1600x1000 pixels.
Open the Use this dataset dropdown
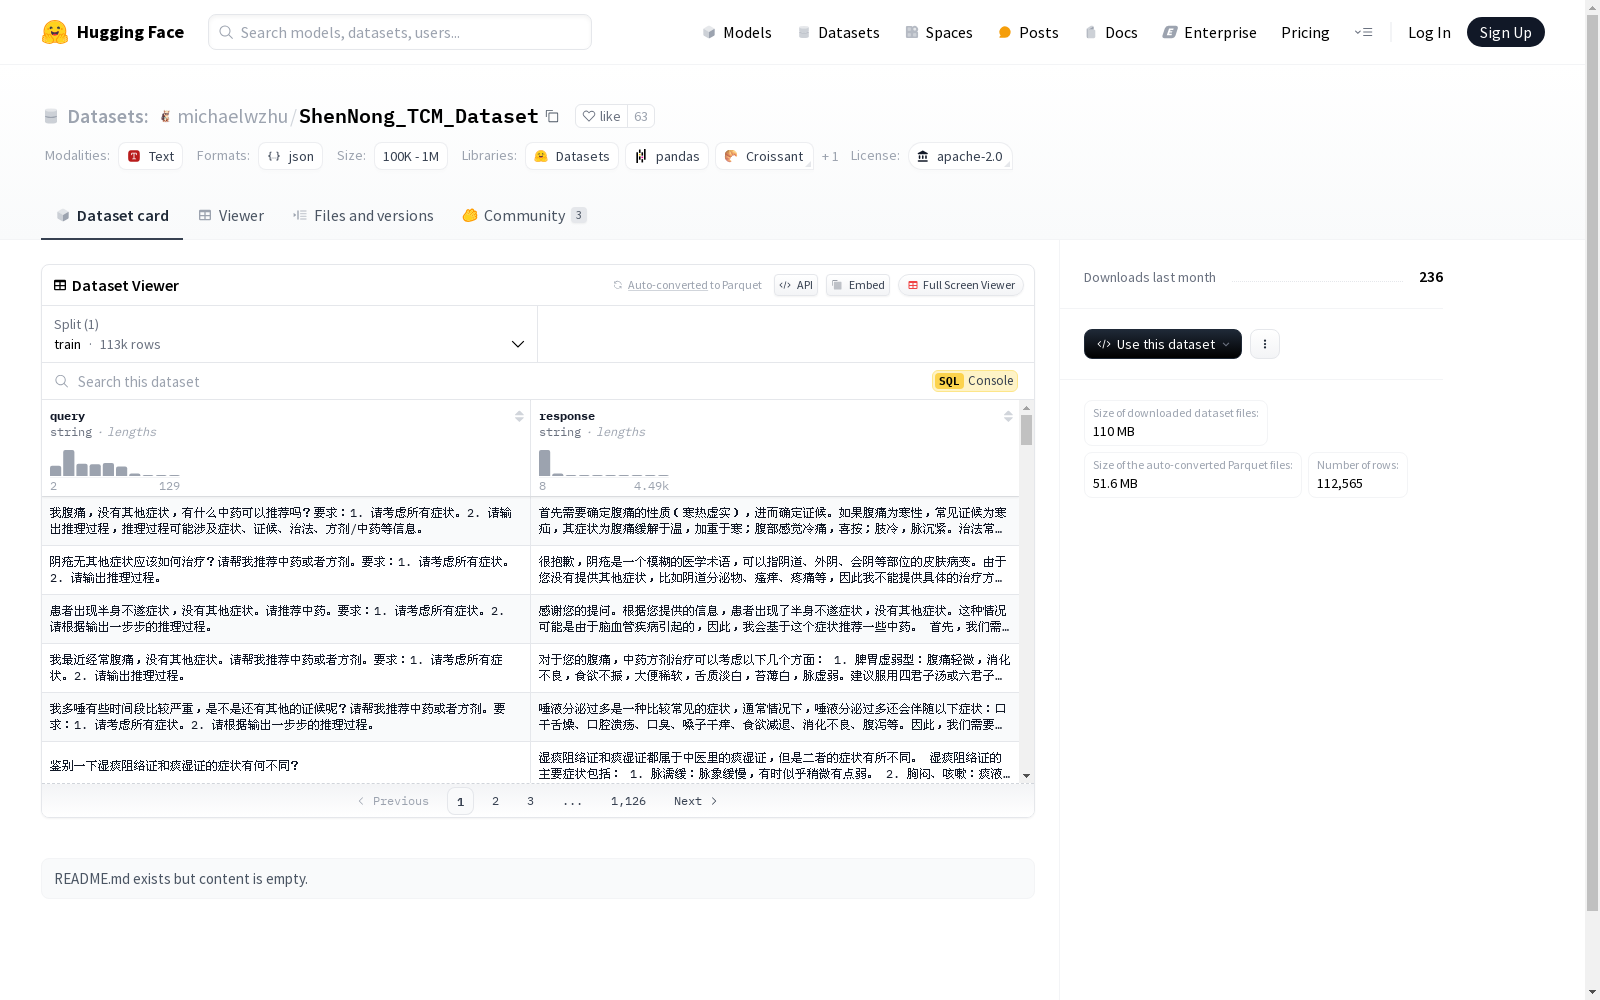coord(1163,344)
